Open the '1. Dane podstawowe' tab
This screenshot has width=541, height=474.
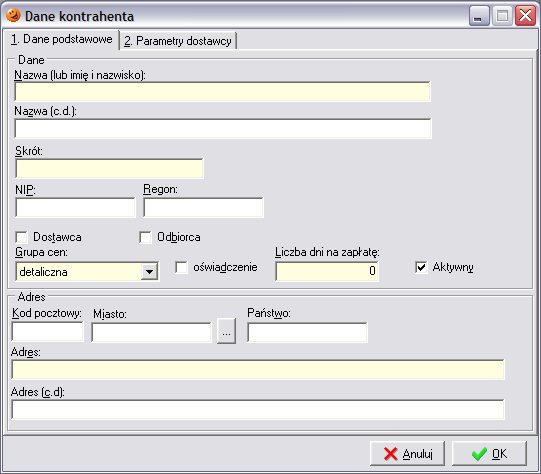point(61,39)
